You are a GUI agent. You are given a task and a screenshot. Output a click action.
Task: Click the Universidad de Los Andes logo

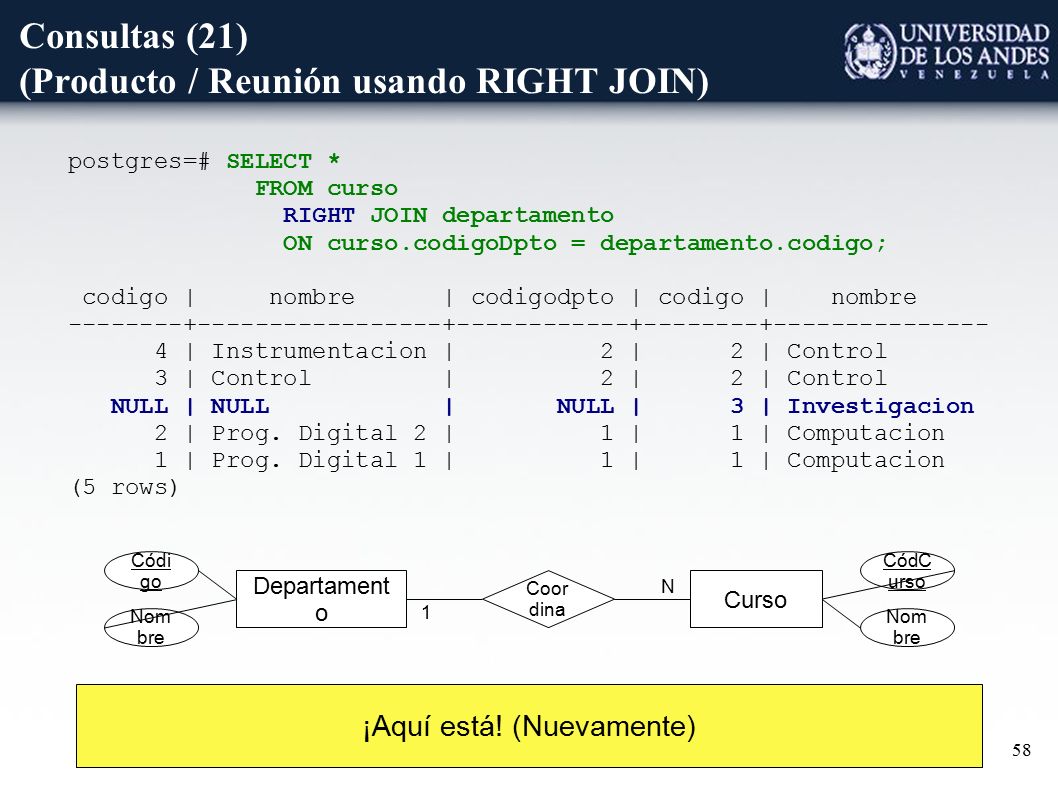(x=947, y=51)
